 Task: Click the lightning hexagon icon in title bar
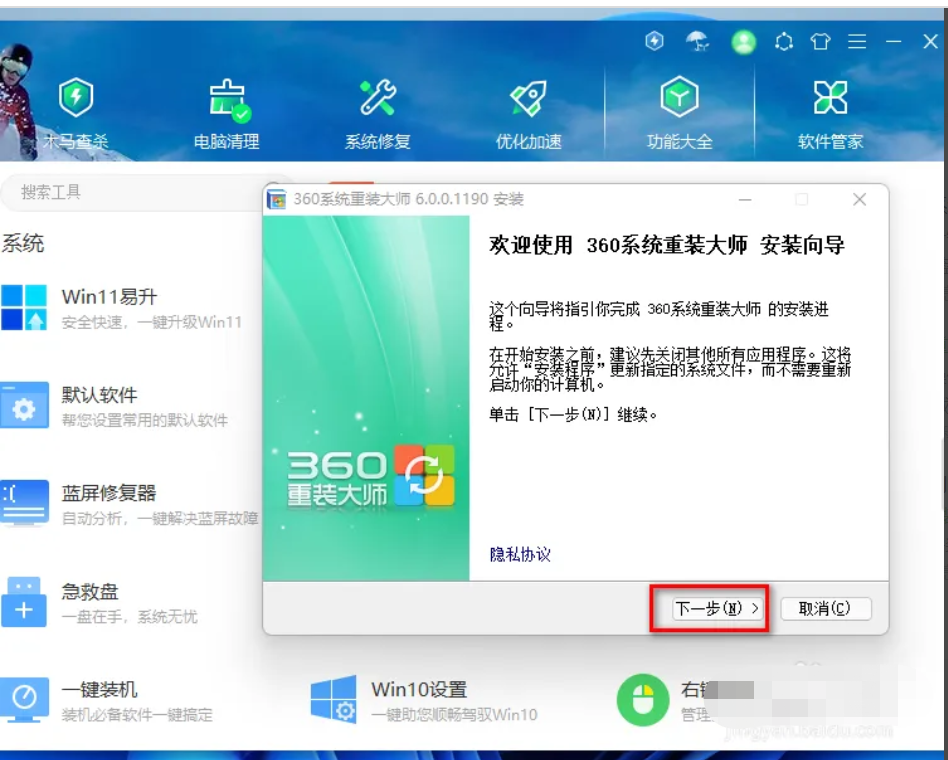(654, 41)
